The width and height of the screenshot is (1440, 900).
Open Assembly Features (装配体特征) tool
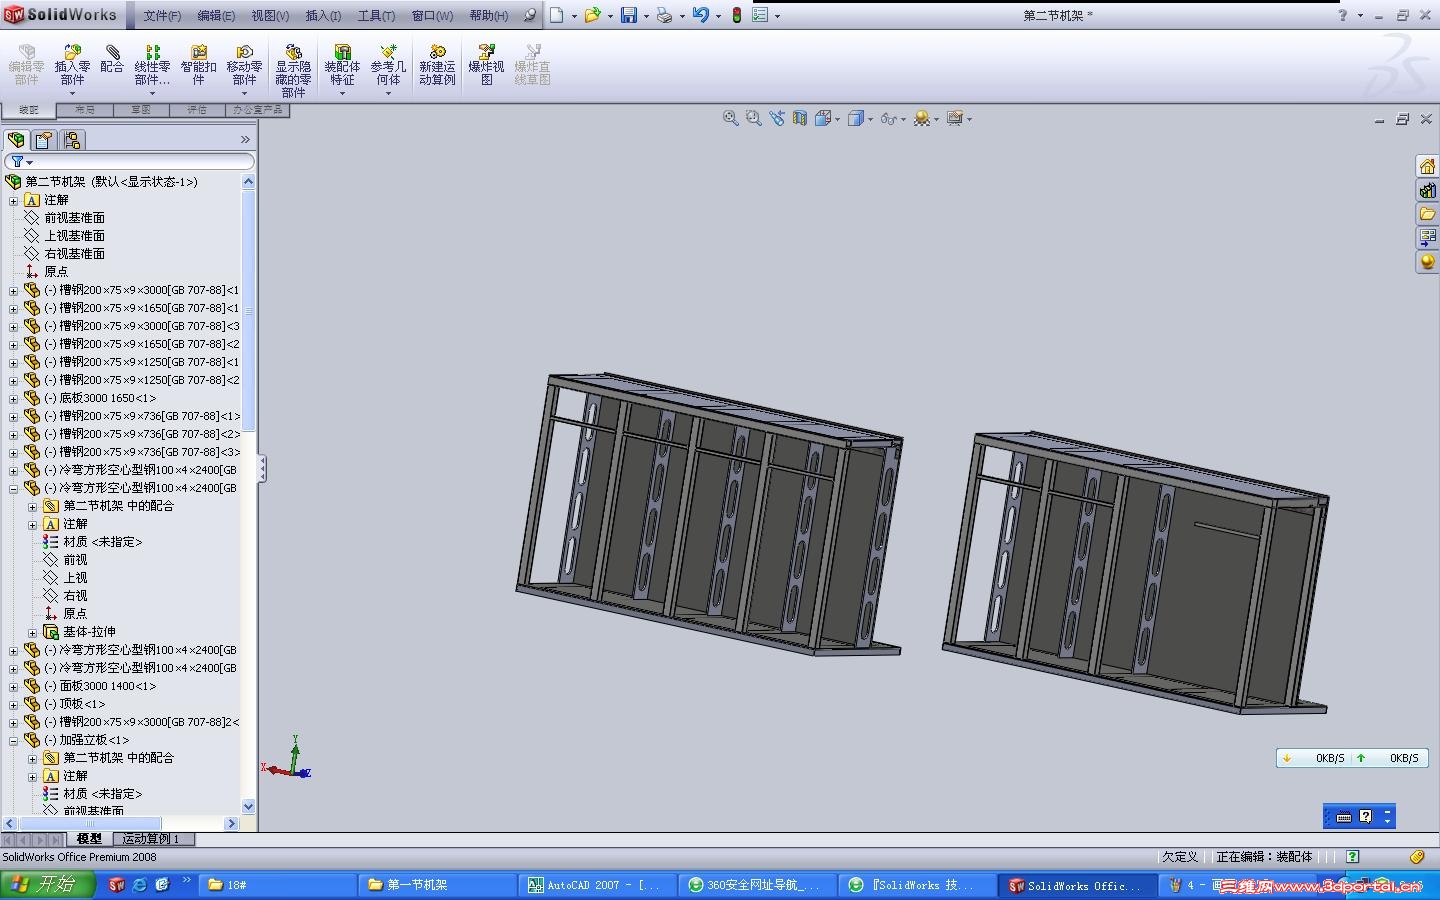342,65
